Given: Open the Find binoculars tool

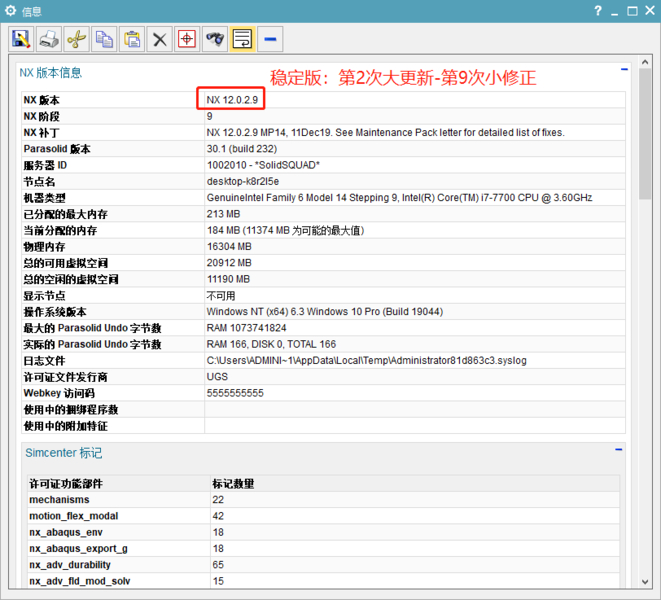Looking at the screenshot, I should 215,39.
